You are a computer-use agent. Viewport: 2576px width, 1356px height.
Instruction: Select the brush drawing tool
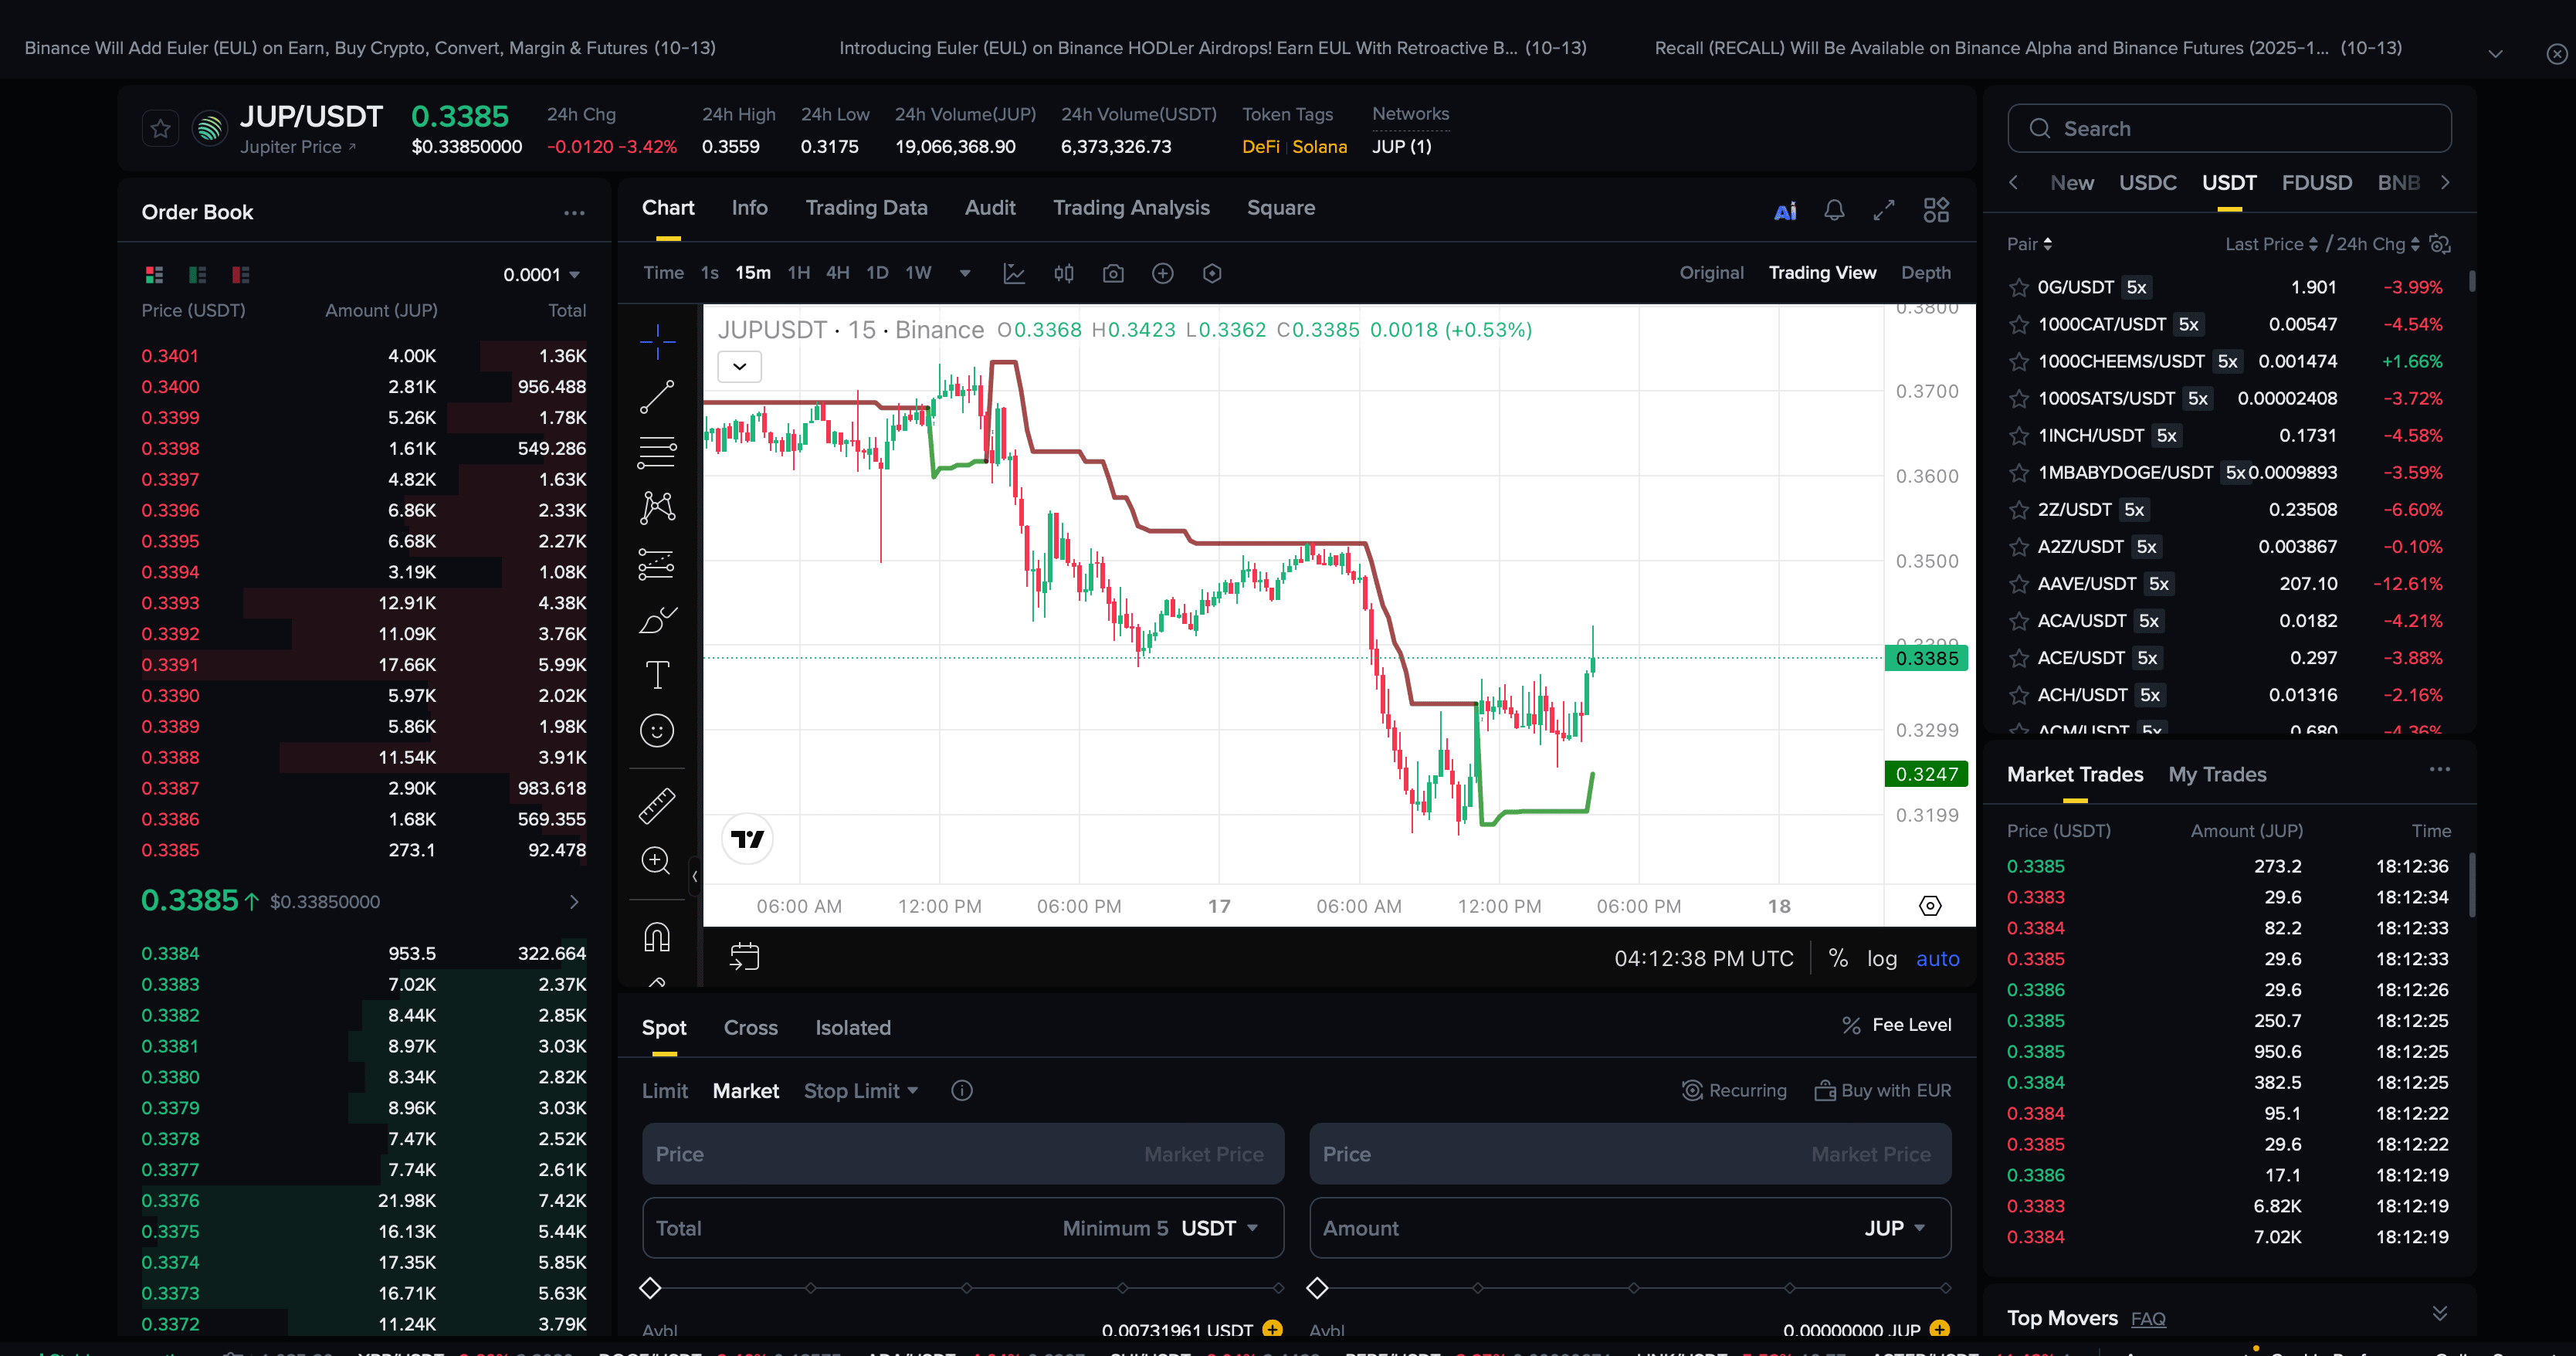657,620
